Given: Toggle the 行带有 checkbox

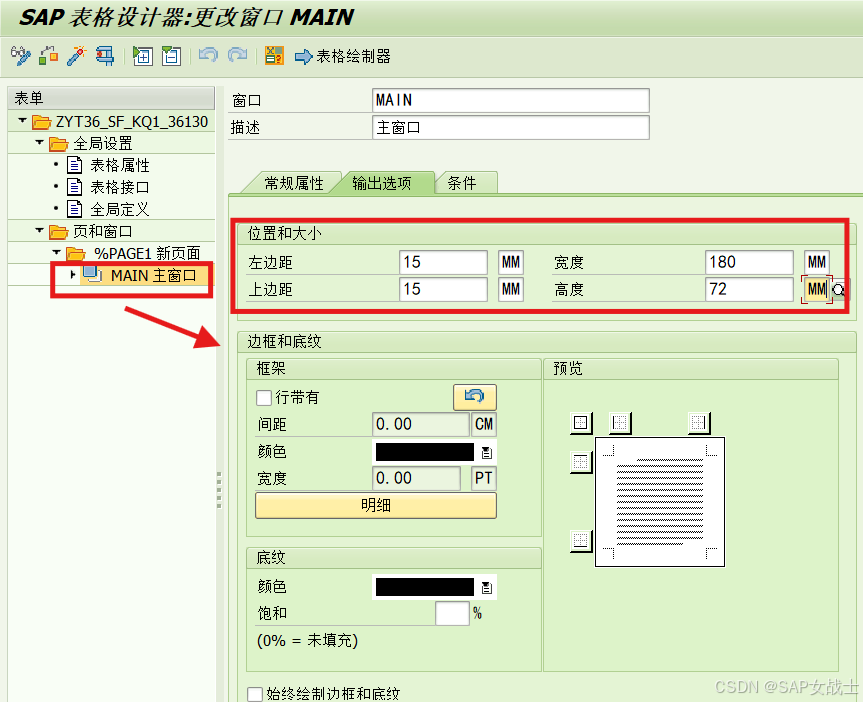Looking at the screenshot, I should coord(264,398).
